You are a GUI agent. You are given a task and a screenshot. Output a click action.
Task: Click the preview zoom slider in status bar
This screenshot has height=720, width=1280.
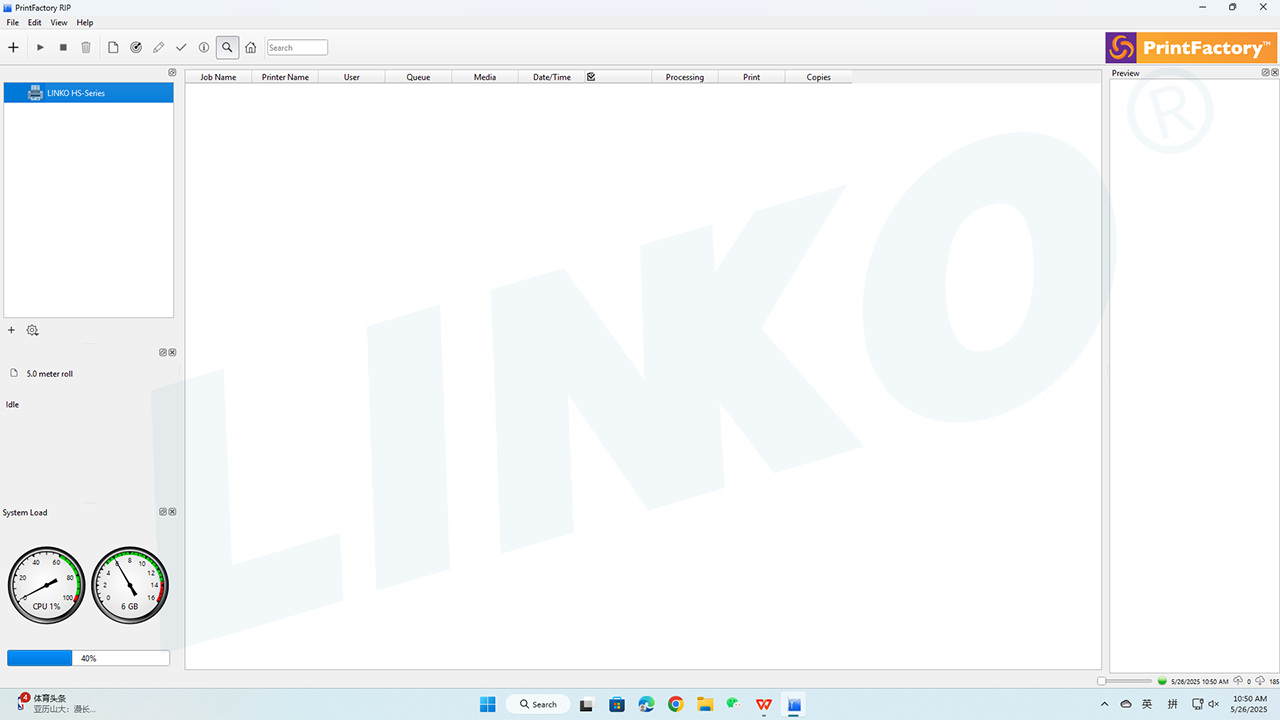tap(1124, 681)
